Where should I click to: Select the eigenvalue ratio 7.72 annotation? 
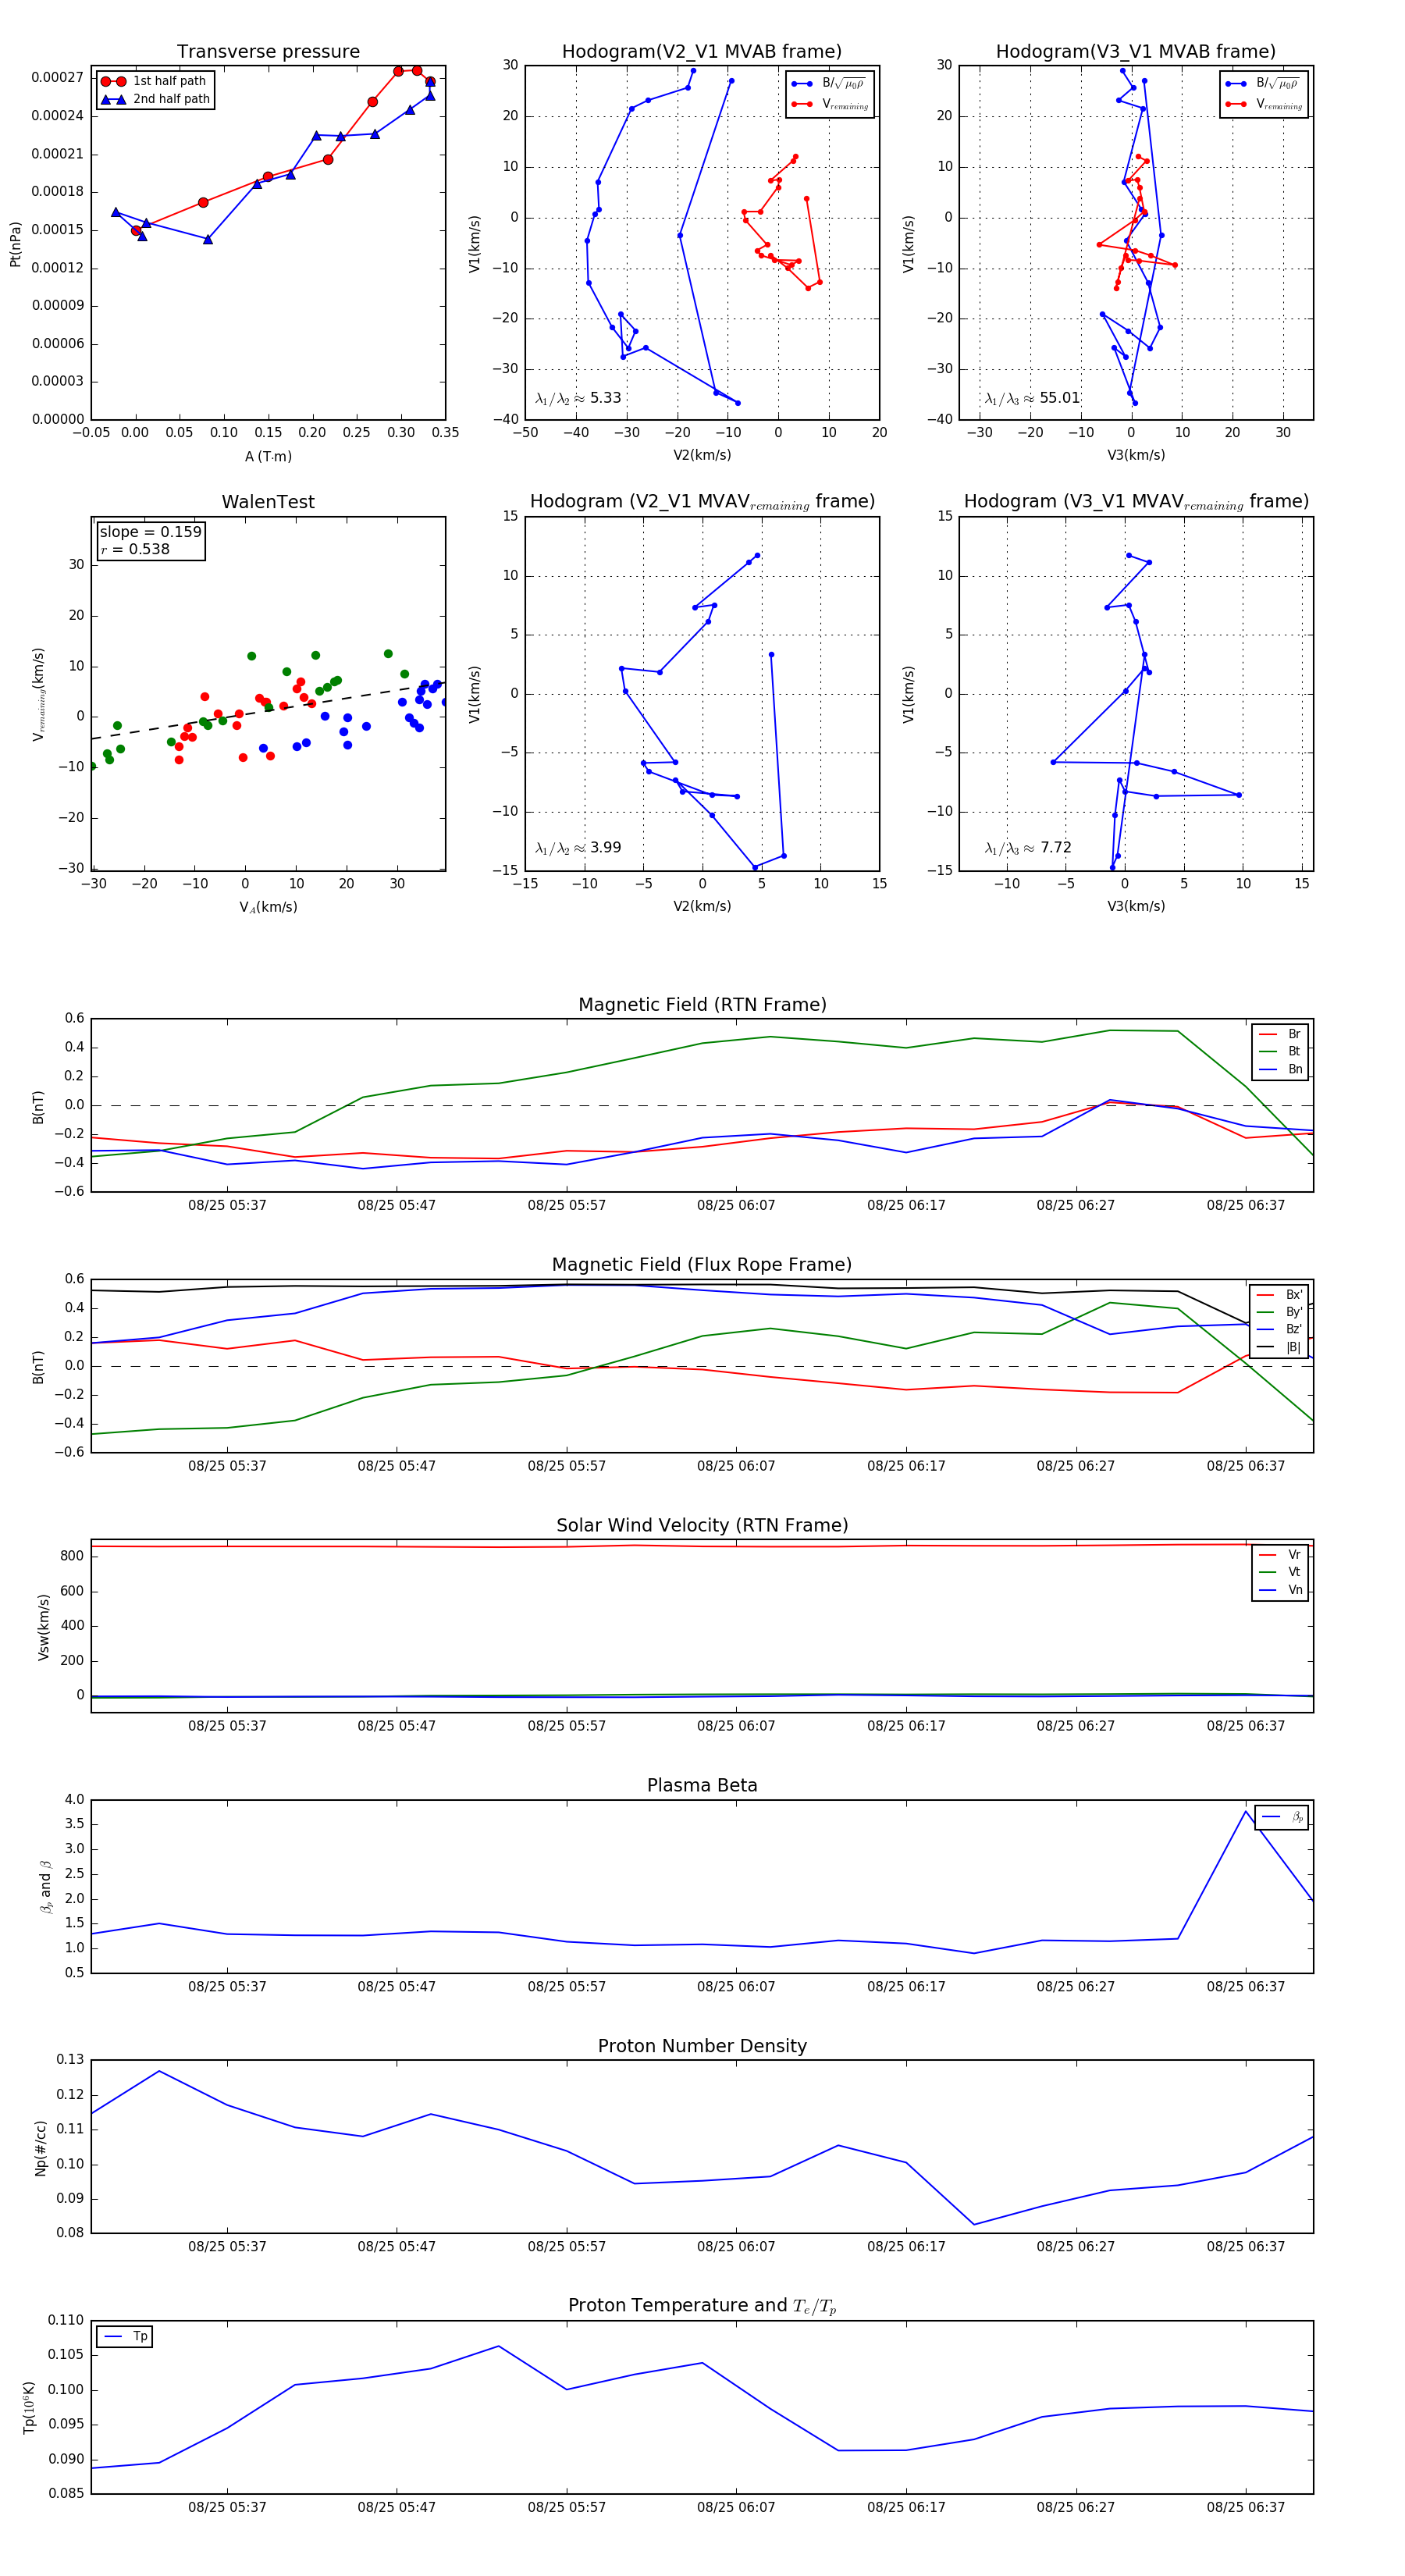1028,848
